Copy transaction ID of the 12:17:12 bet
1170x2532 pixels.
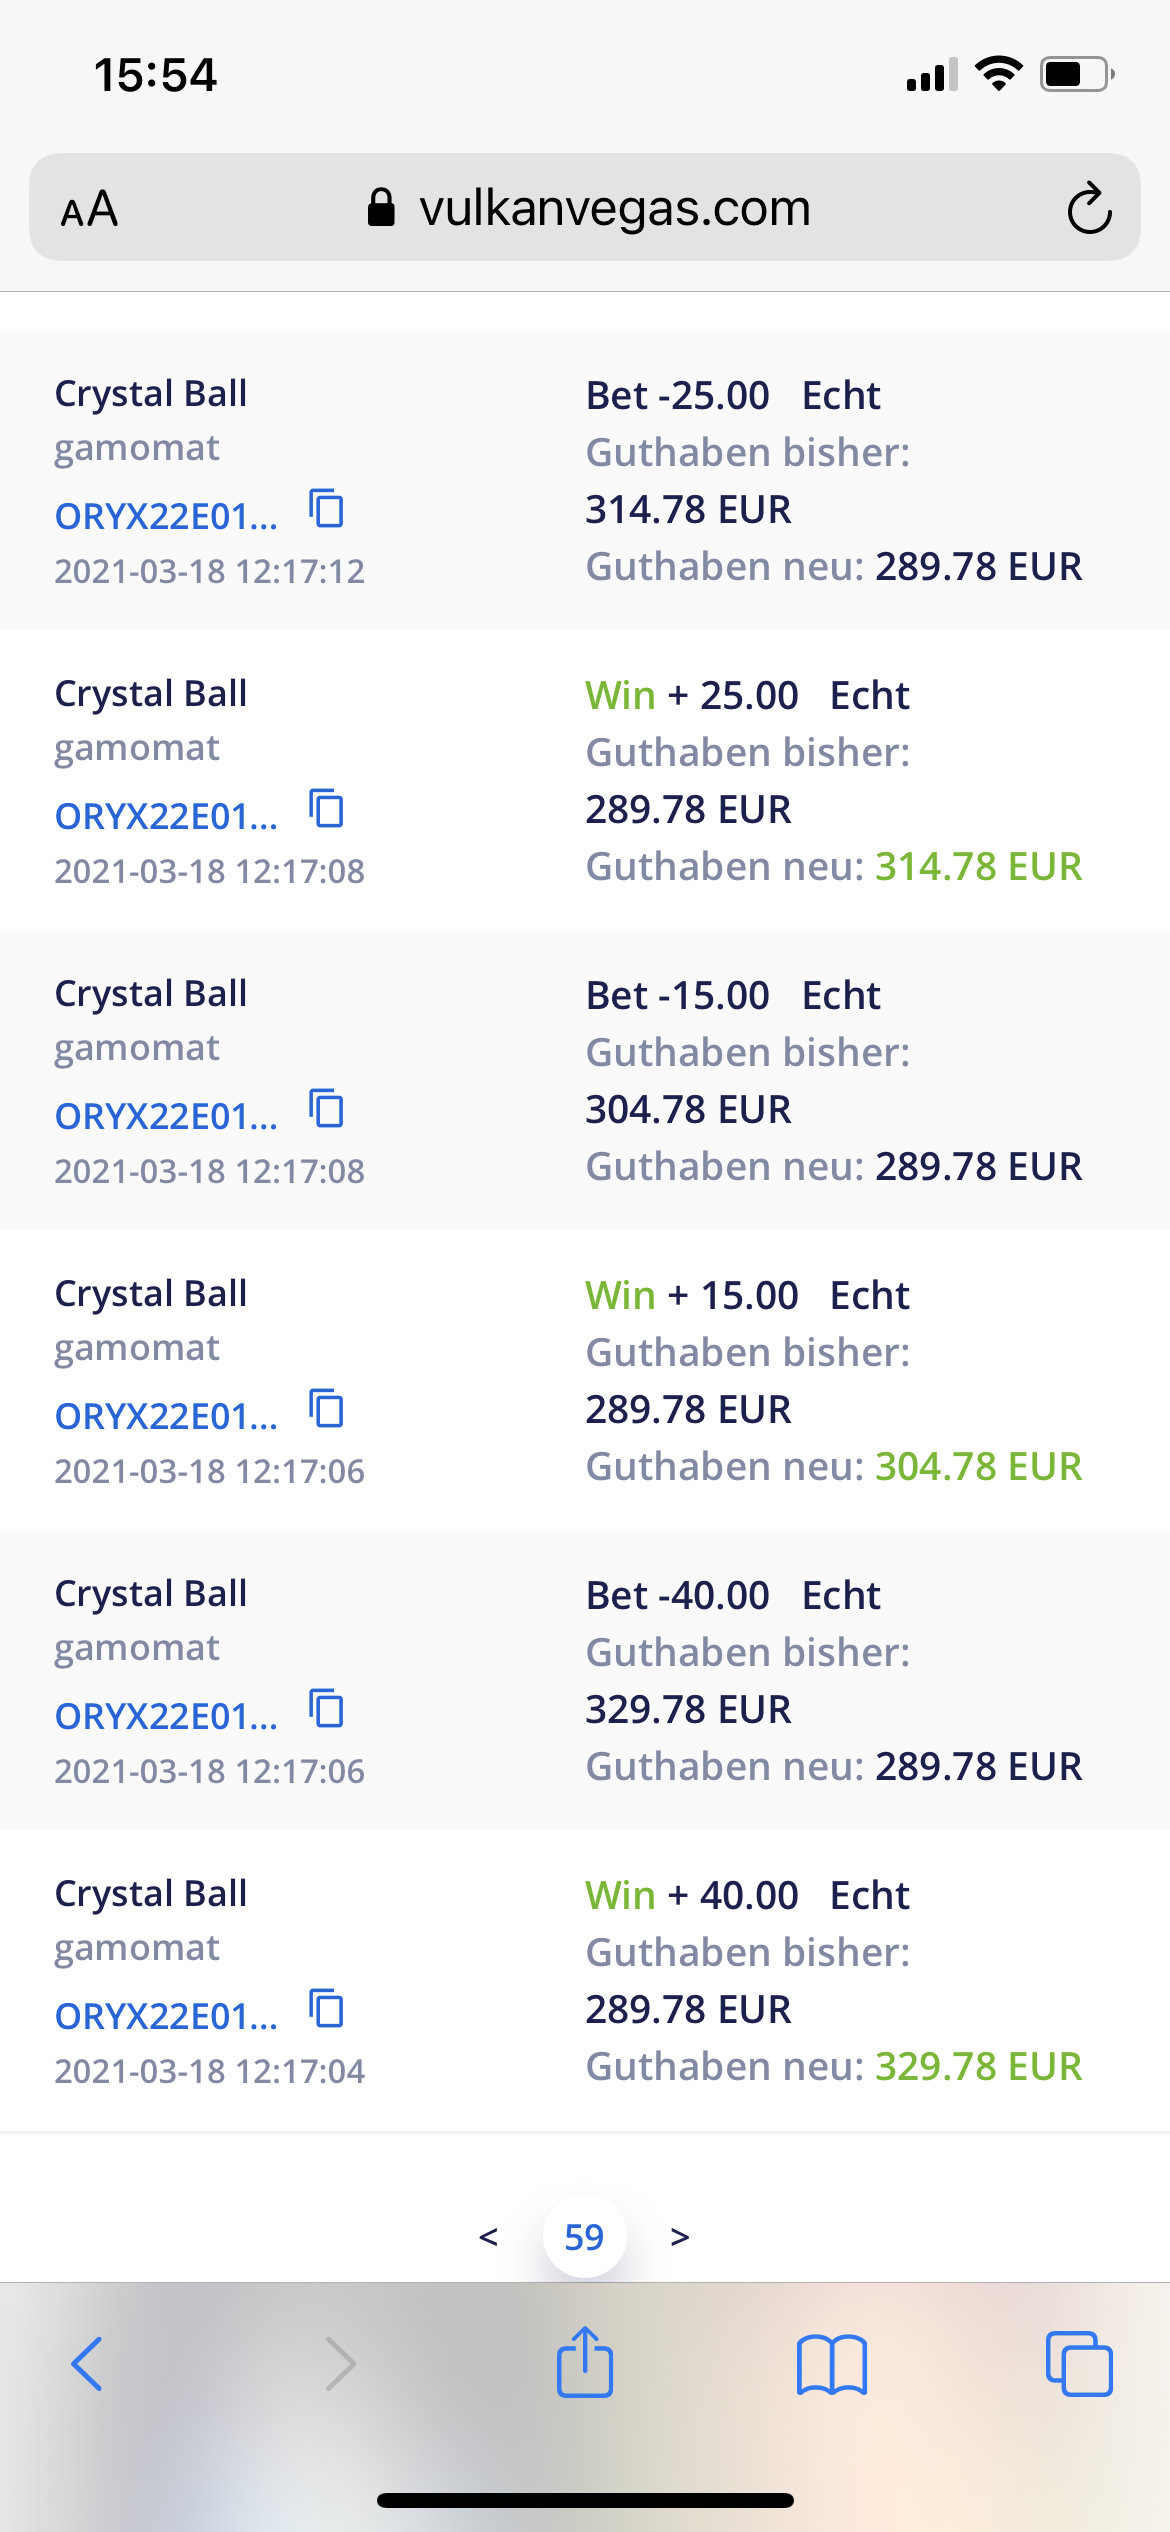coord(326,509)
